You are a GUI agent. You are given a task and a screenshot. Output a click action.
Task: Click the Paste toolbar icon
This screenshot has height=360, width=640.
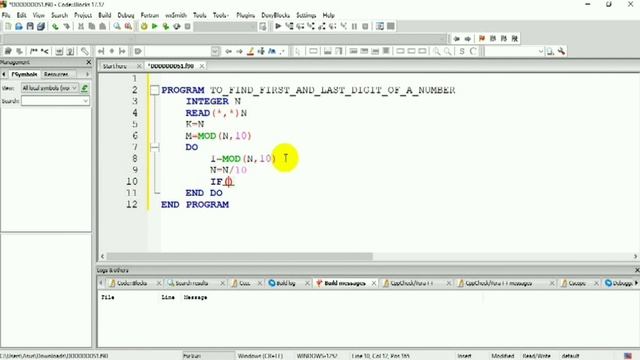point(102,27)
